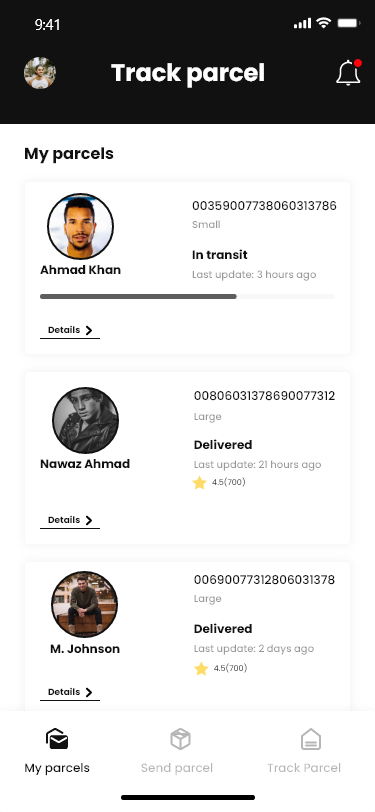Switch to the Send parcel tab label
Image resolution: width=375 pixels, height=812 pixels.
point(177,768)
